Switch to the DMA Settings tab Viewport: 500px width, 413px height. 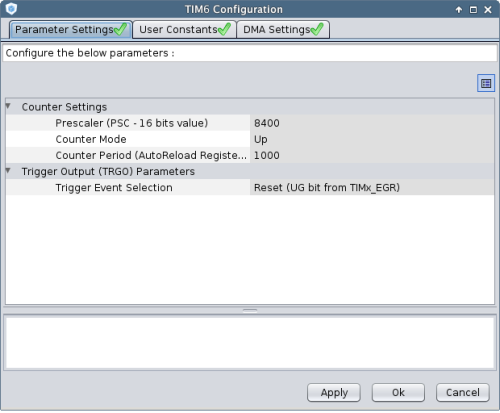click(x=283, y=30)
